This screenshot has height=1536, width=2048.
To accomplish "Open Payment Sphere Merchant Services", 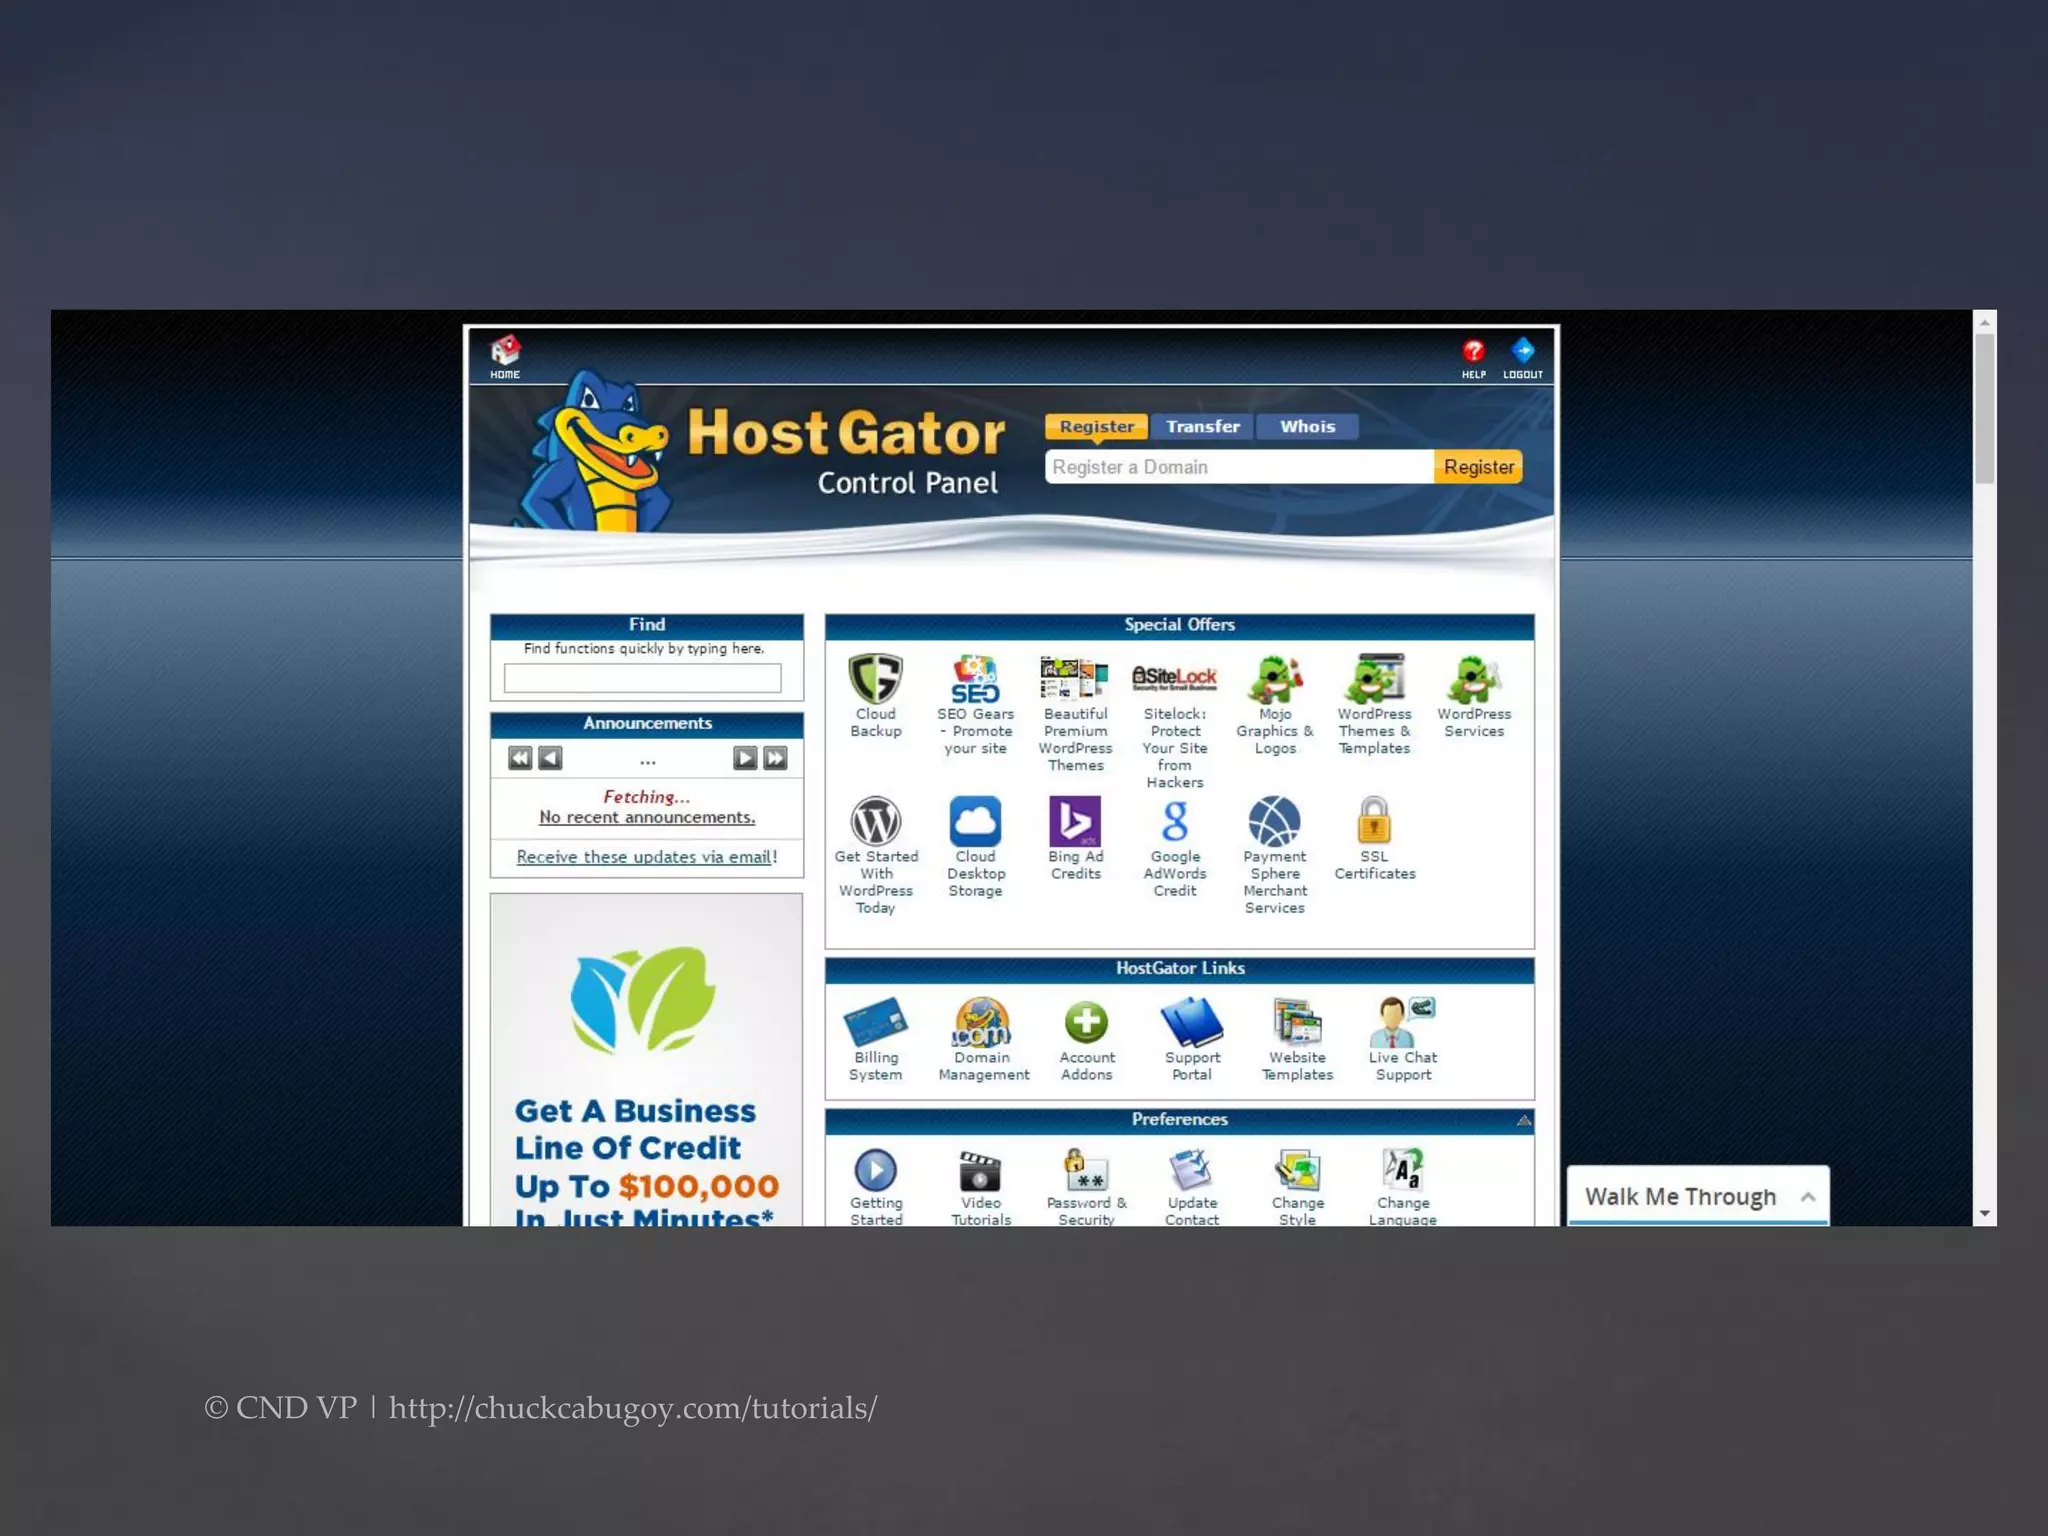I will coord(1274,855).
